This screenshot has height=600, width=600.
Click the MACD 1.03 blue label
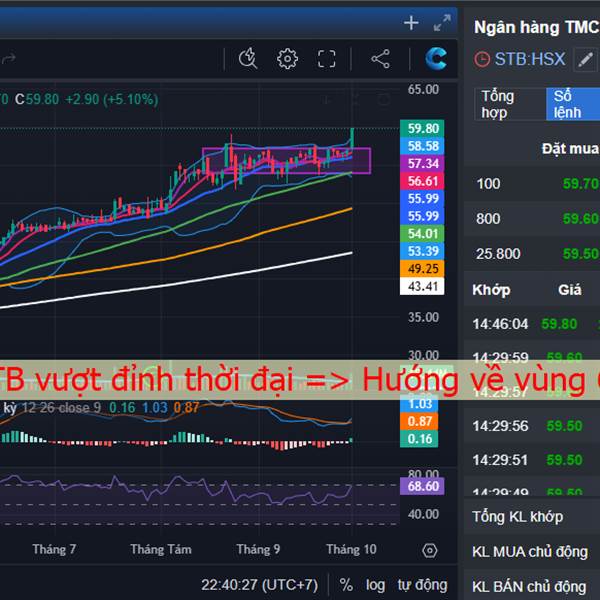[x=419, y=405]
